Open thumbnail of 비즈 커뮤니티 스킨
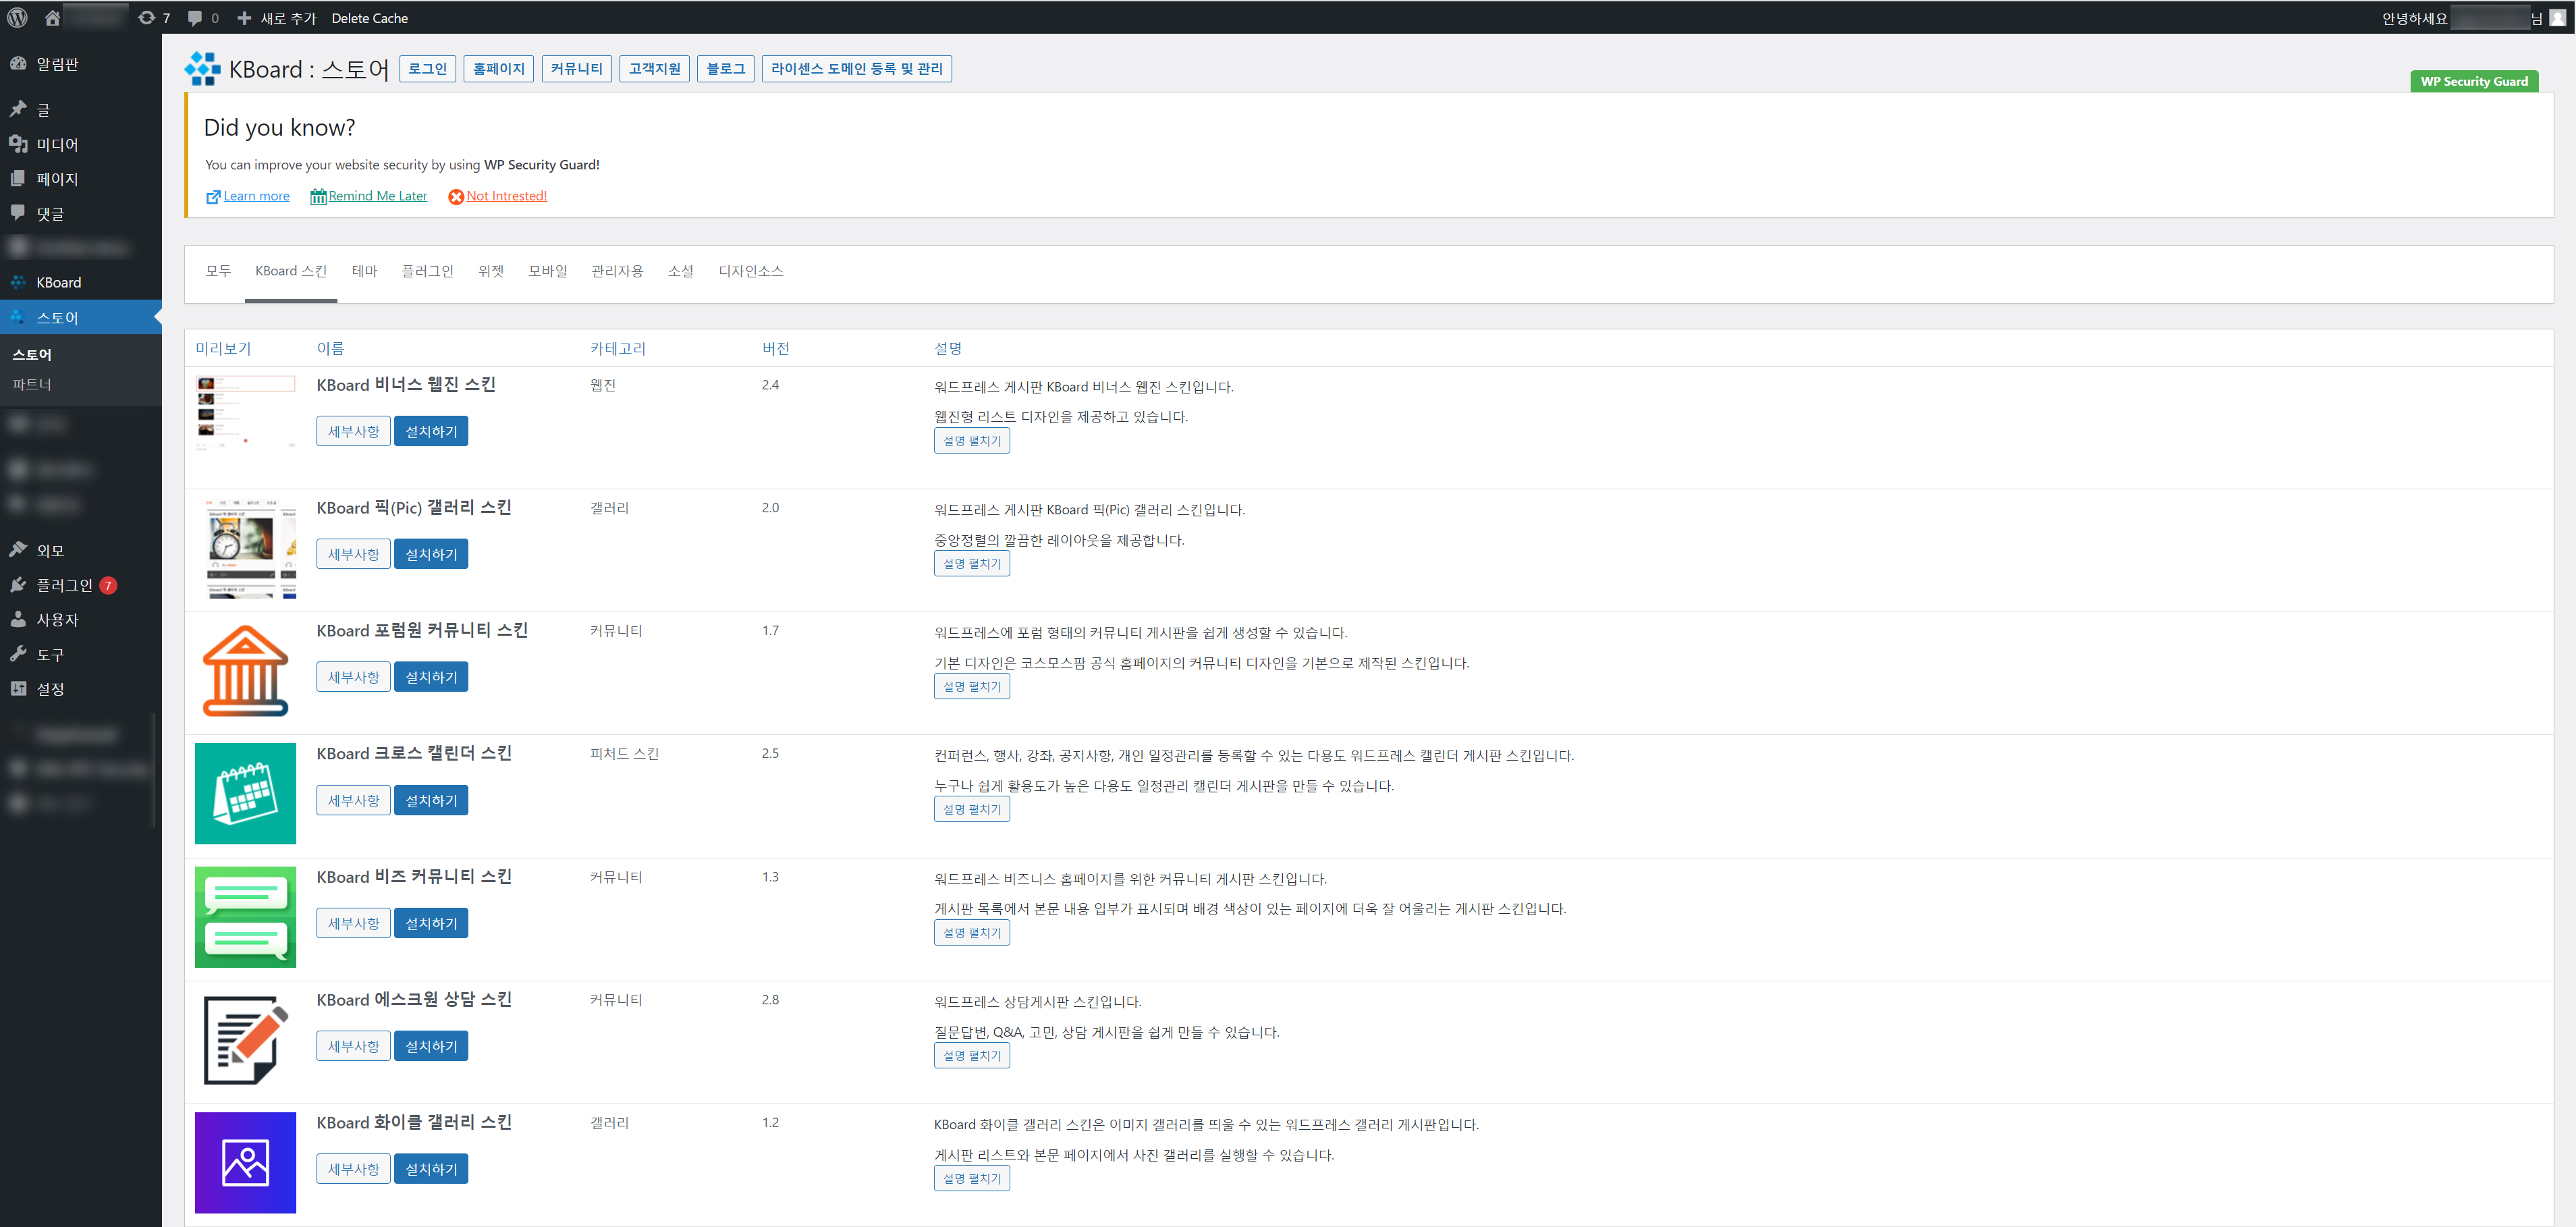This screenshot has height=1227, width=2576. (x=245, y=916)
